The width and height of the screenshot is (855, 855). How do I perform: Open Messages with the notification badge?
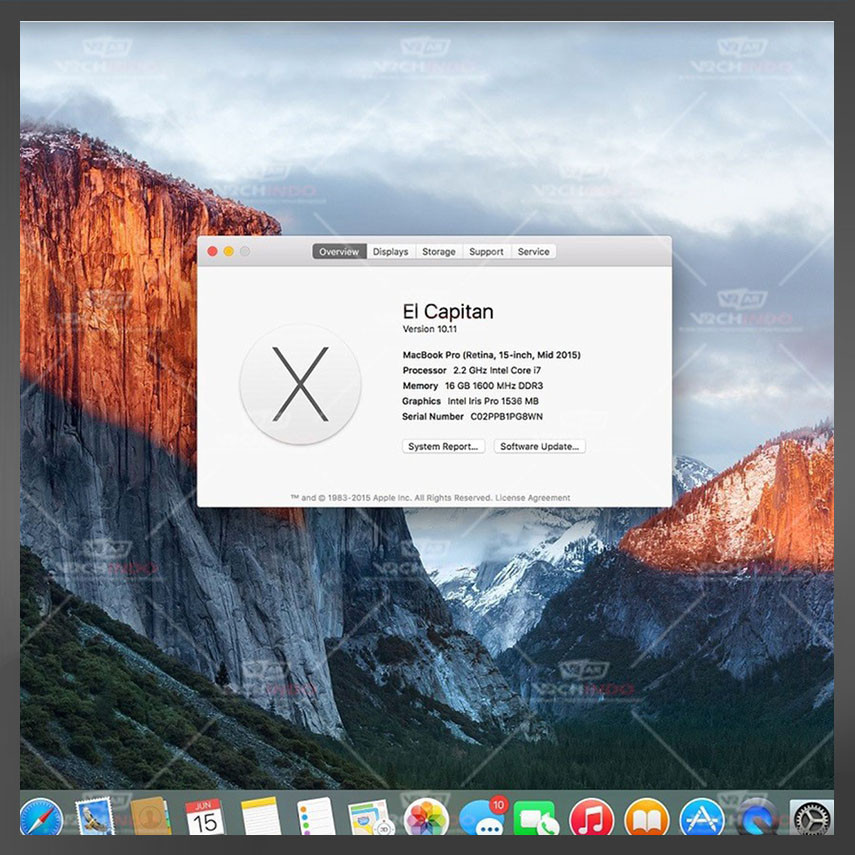point(482,817)
